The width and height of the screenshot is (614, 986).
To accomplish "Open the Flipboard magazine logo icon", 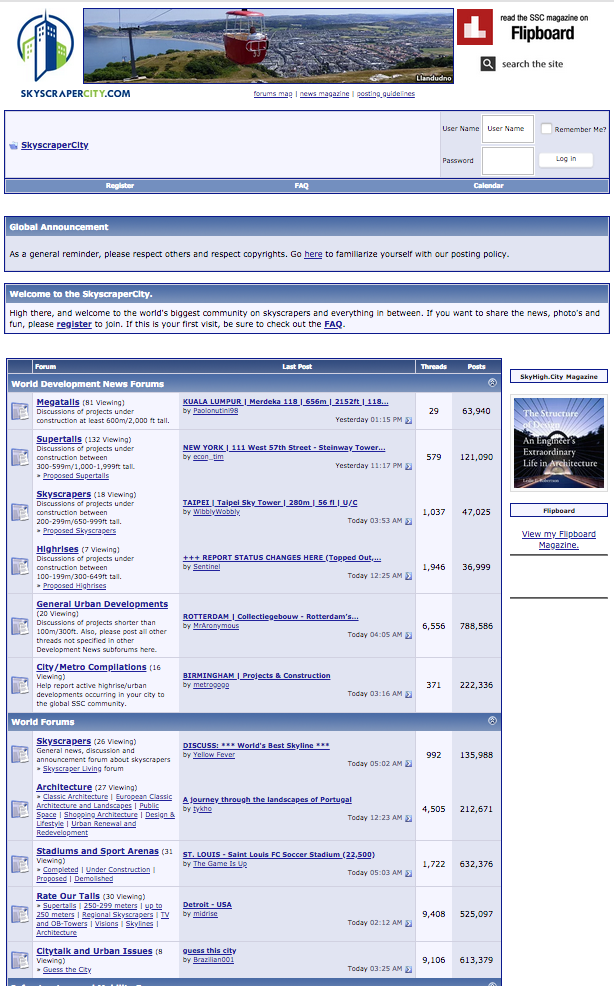I will point(474,27).
